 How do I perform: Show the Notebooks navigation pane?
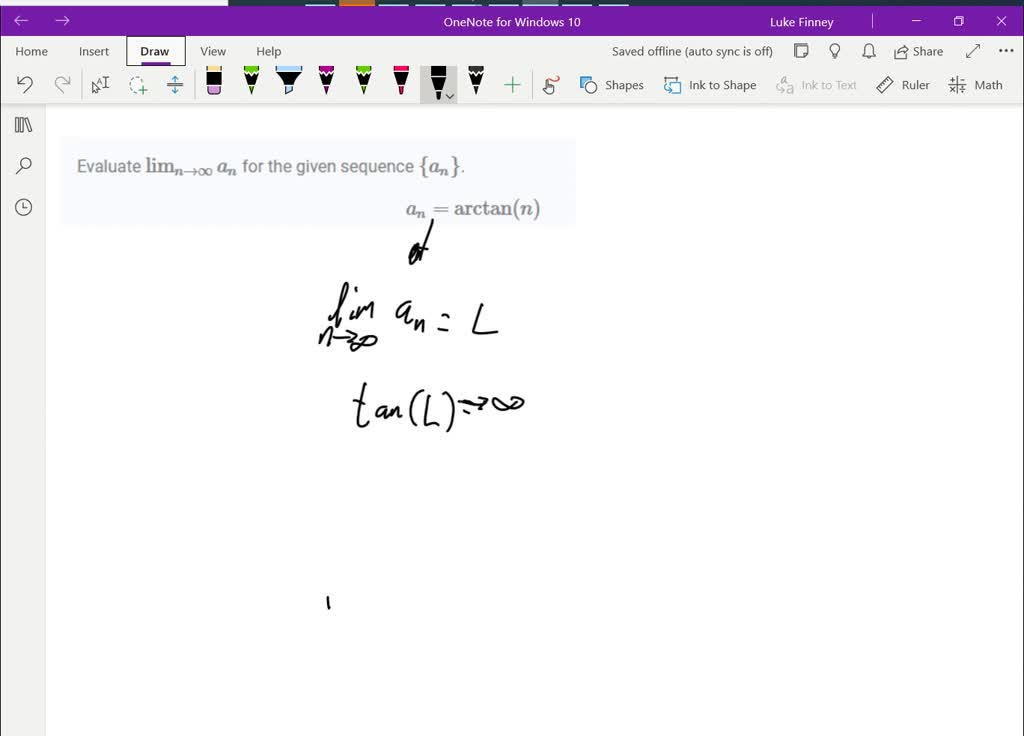(22, 124)
